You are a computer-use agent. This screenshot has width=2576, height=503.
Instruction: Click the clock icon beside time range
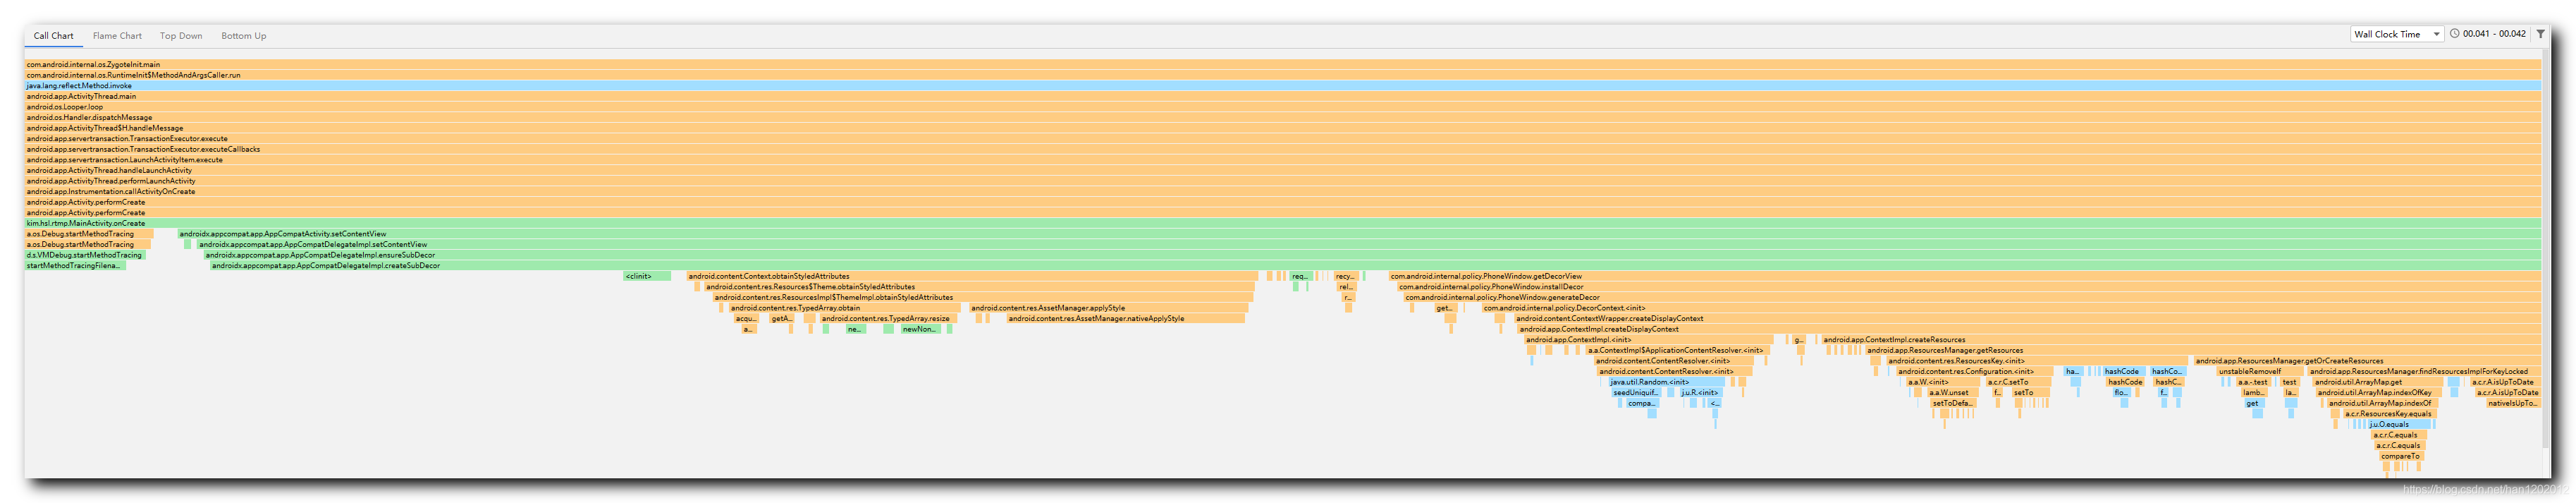[x=2454, y=34]
